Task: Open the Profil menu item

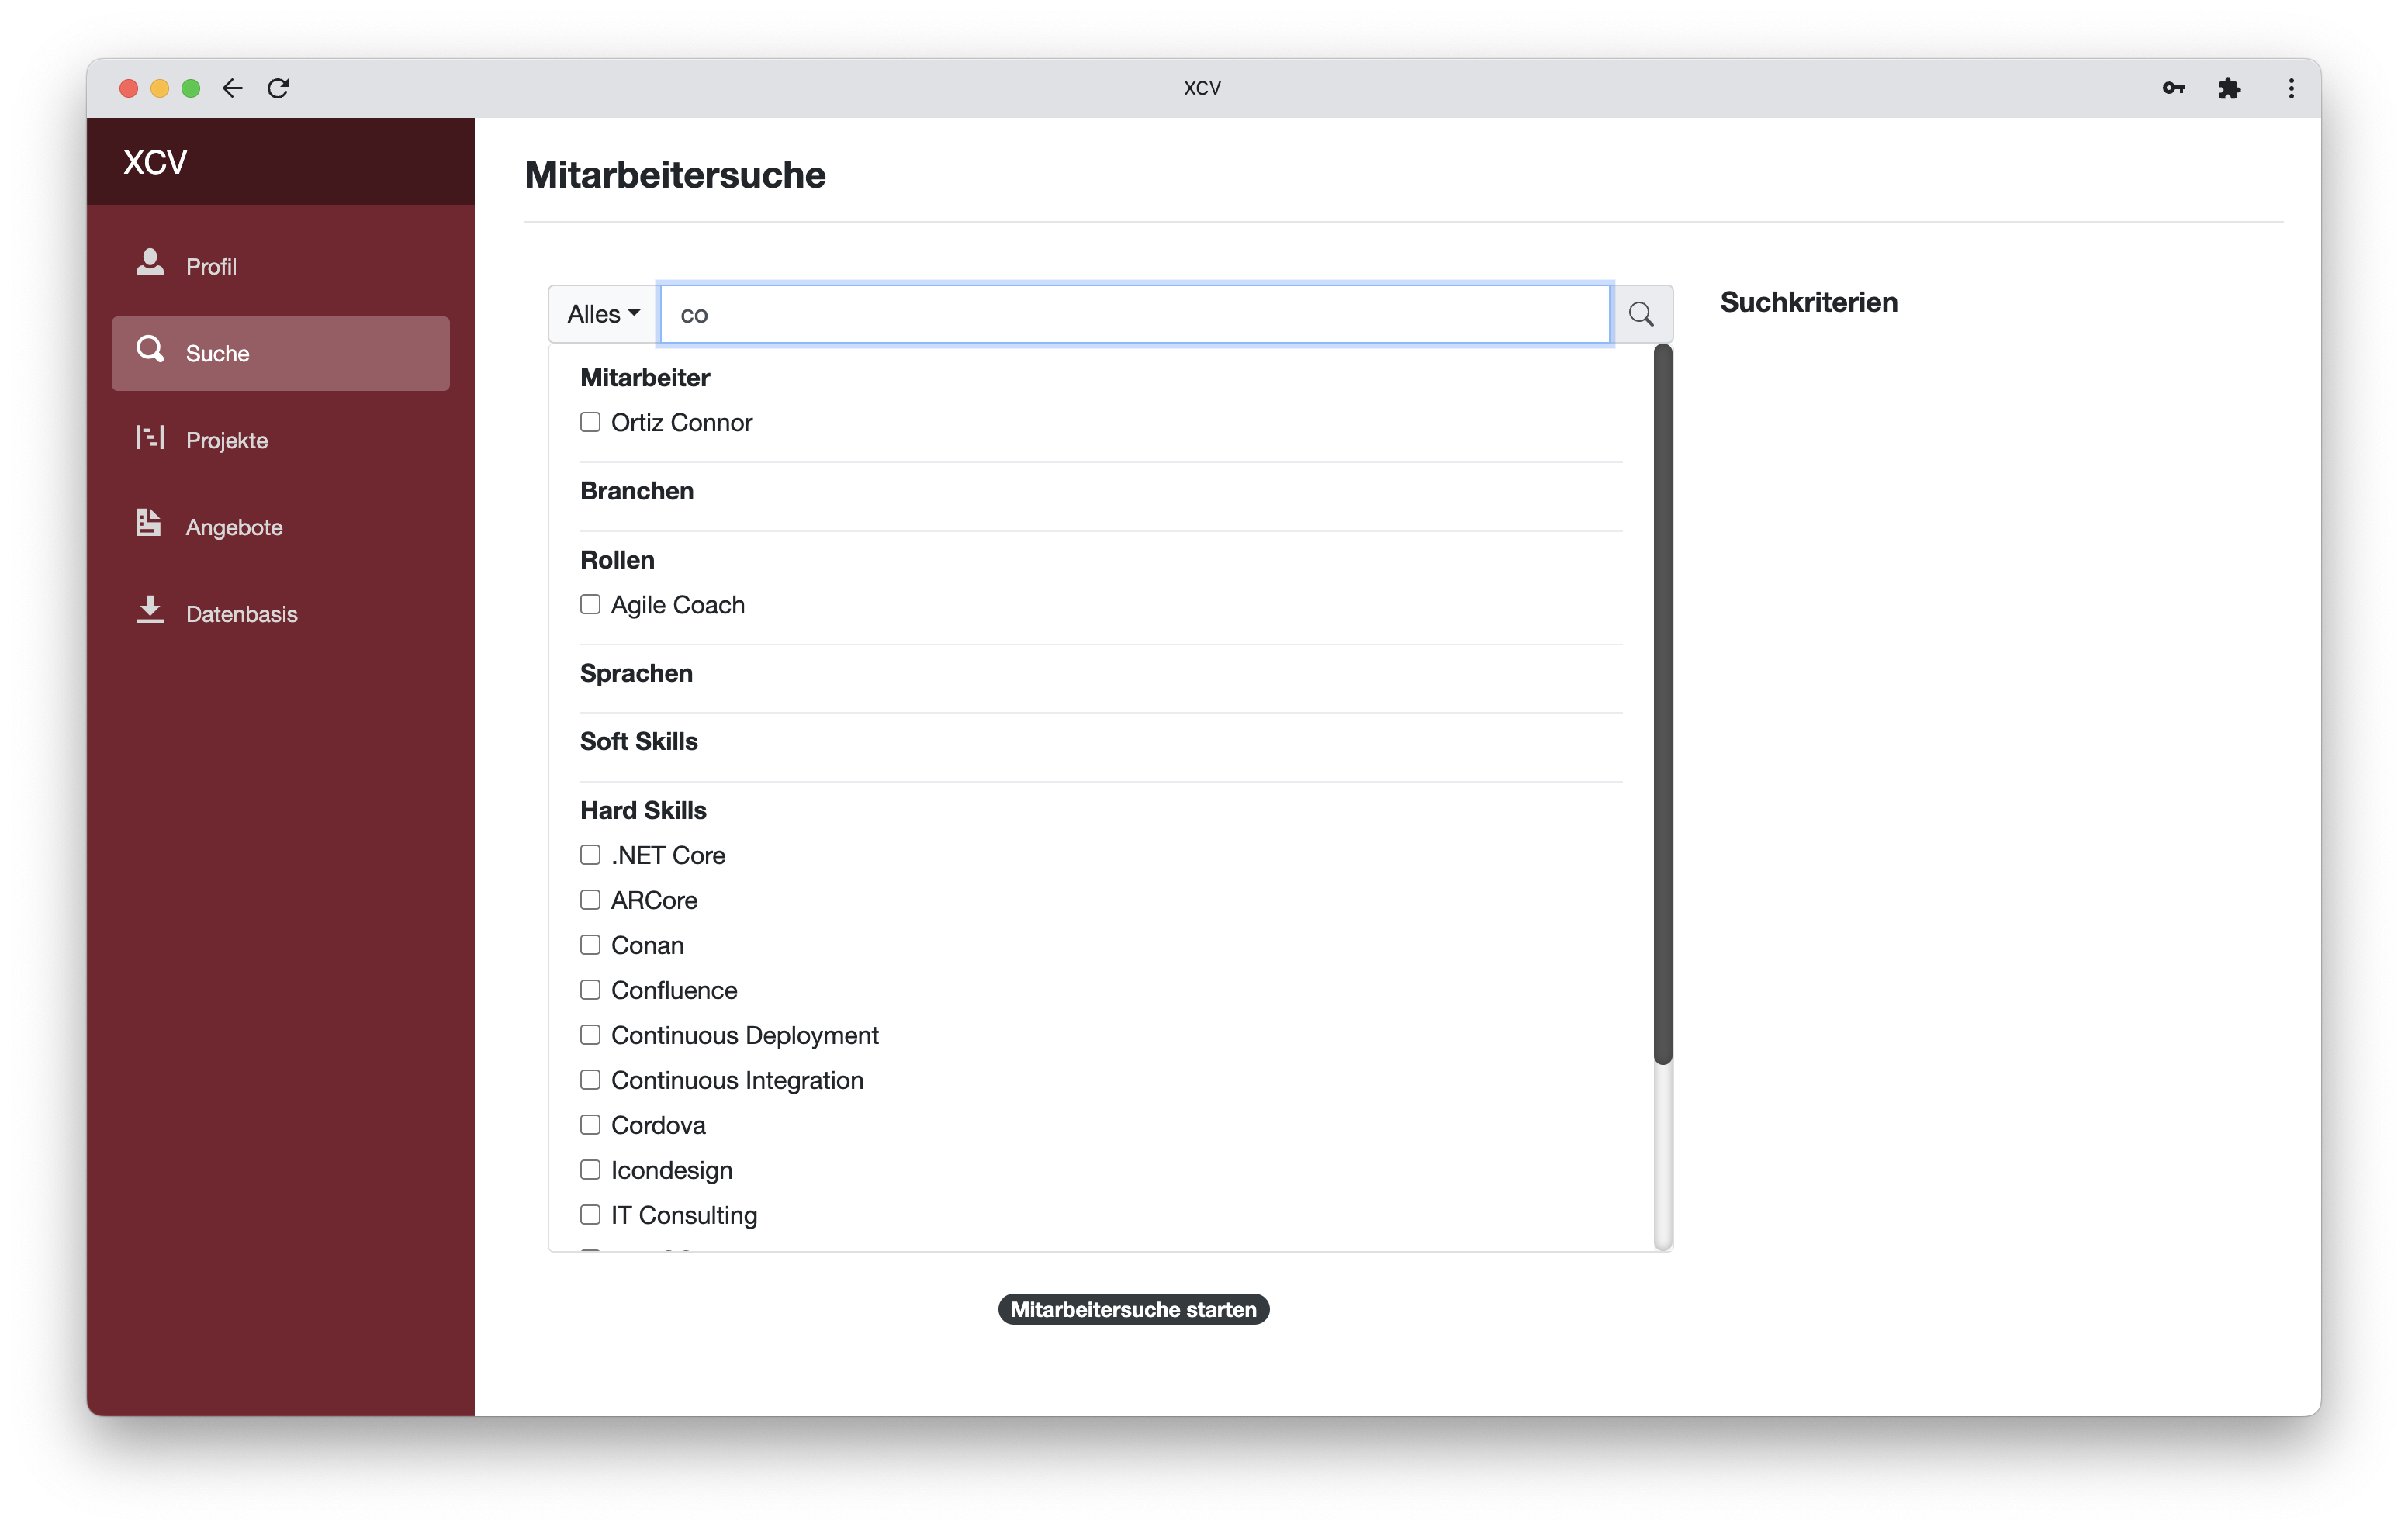Action: click(280, 266)
